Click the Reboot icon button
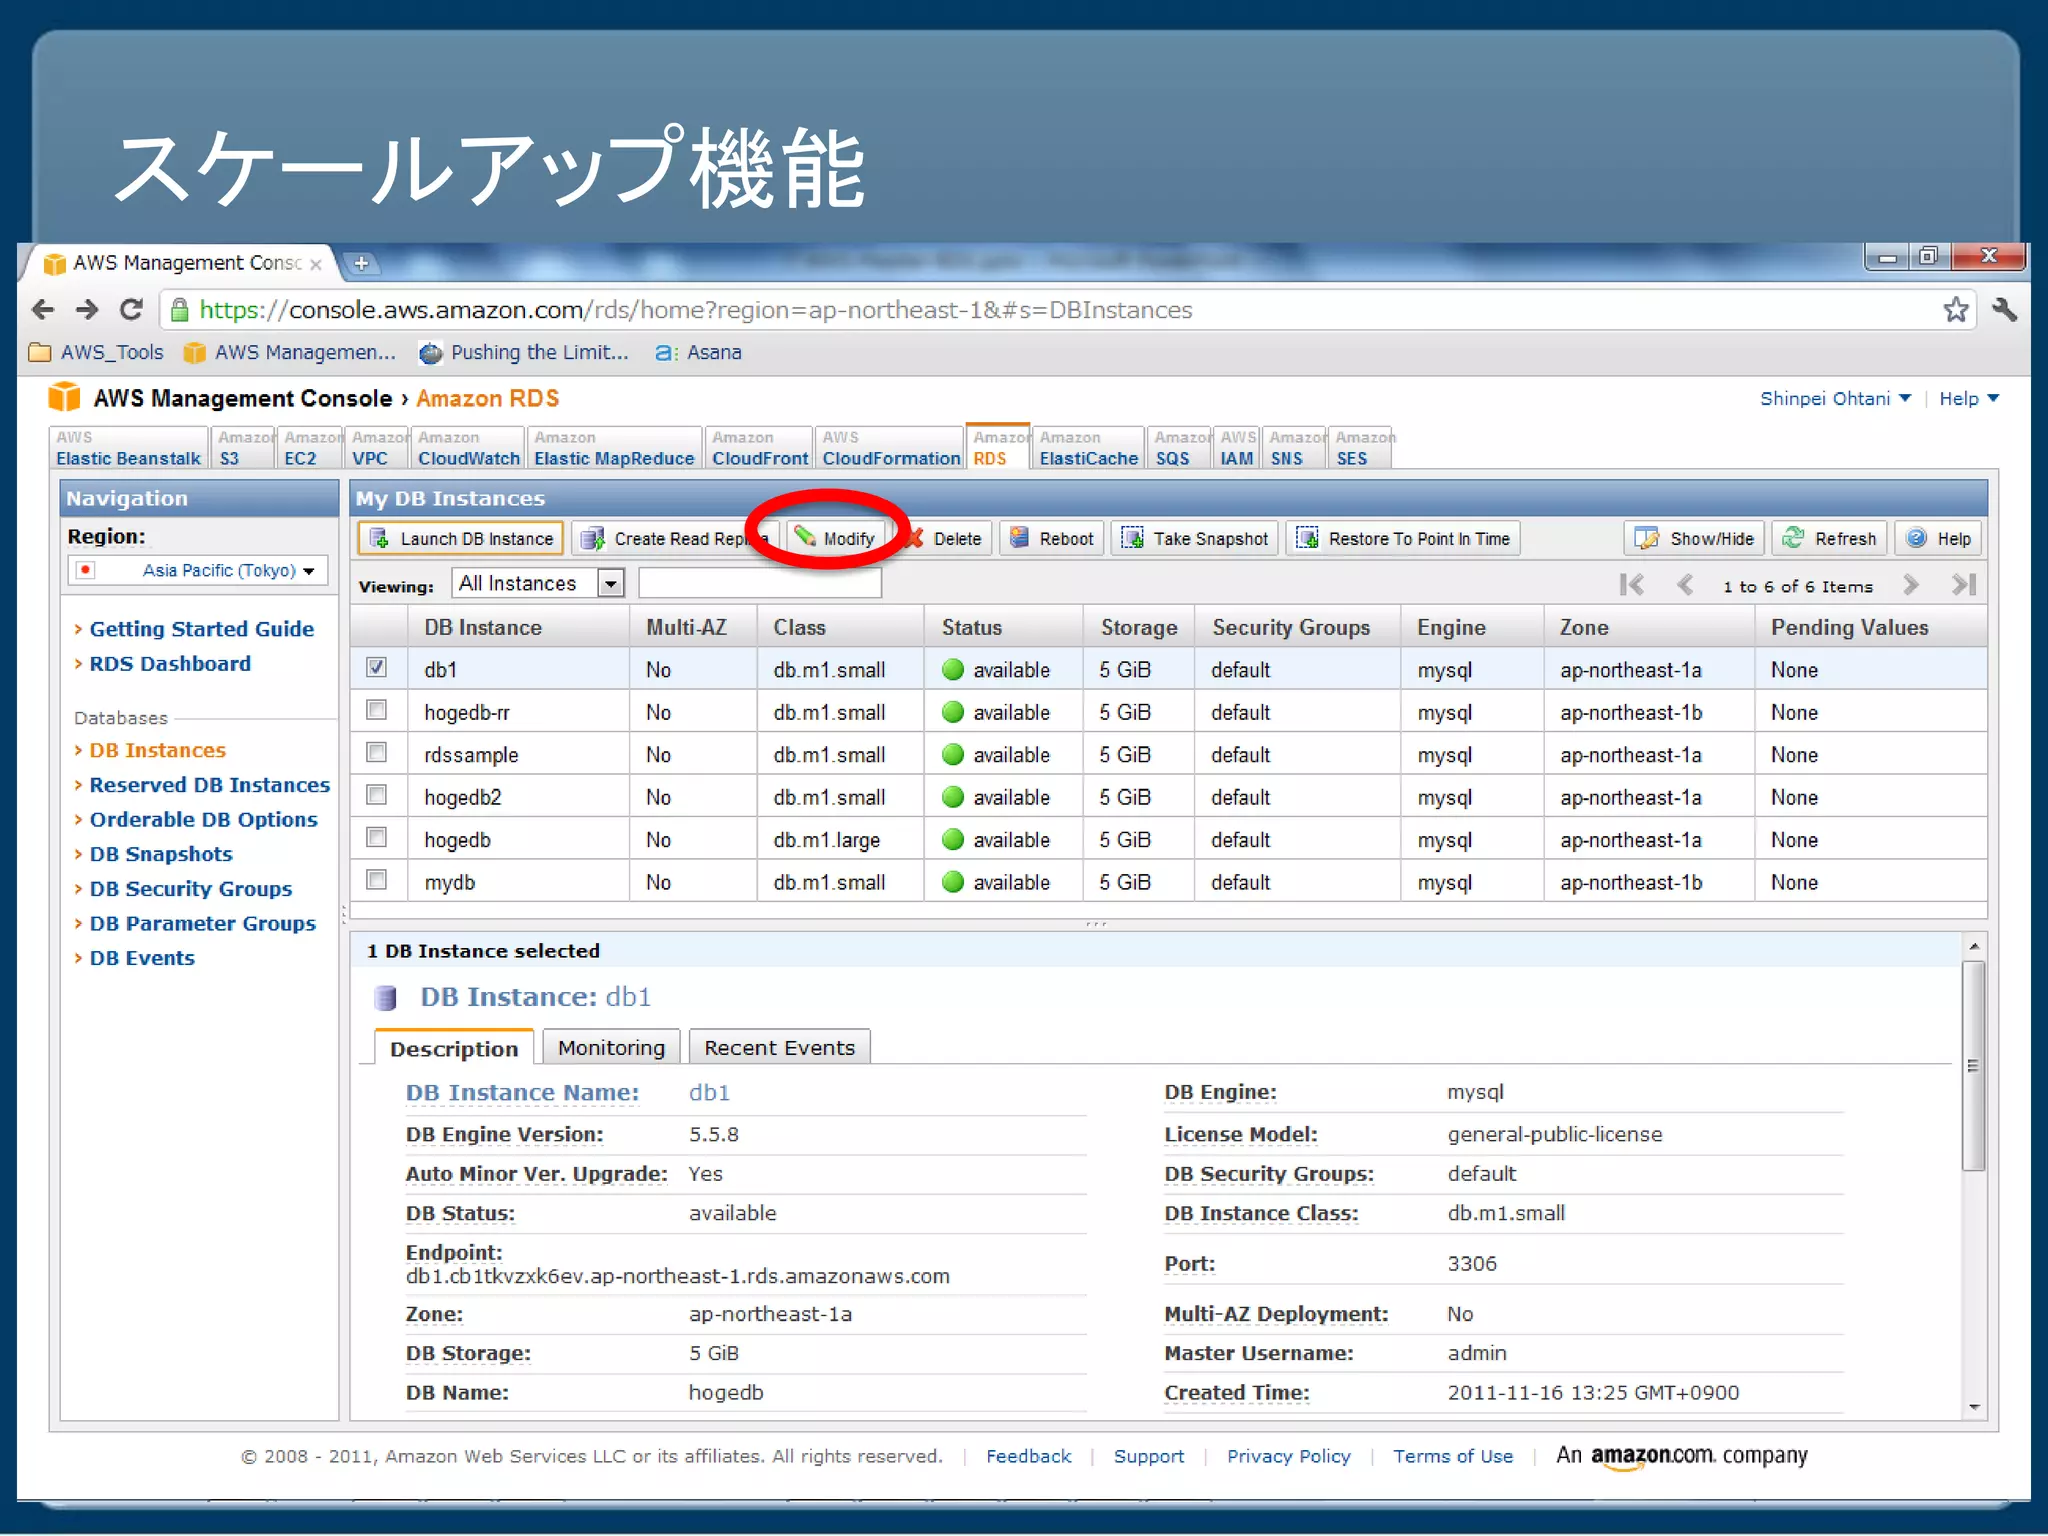 coord(1019,538)
